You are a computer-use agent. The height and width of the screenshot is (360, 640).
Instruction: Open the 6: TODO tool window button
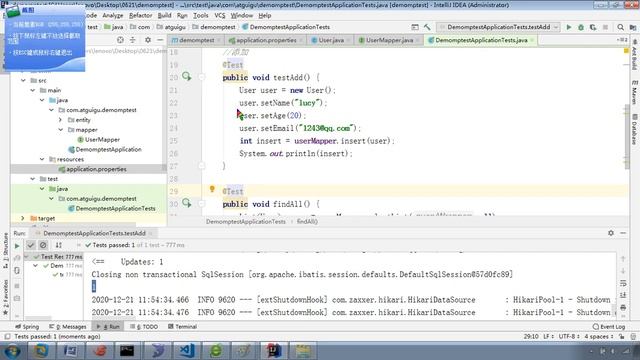pos(144,327)
